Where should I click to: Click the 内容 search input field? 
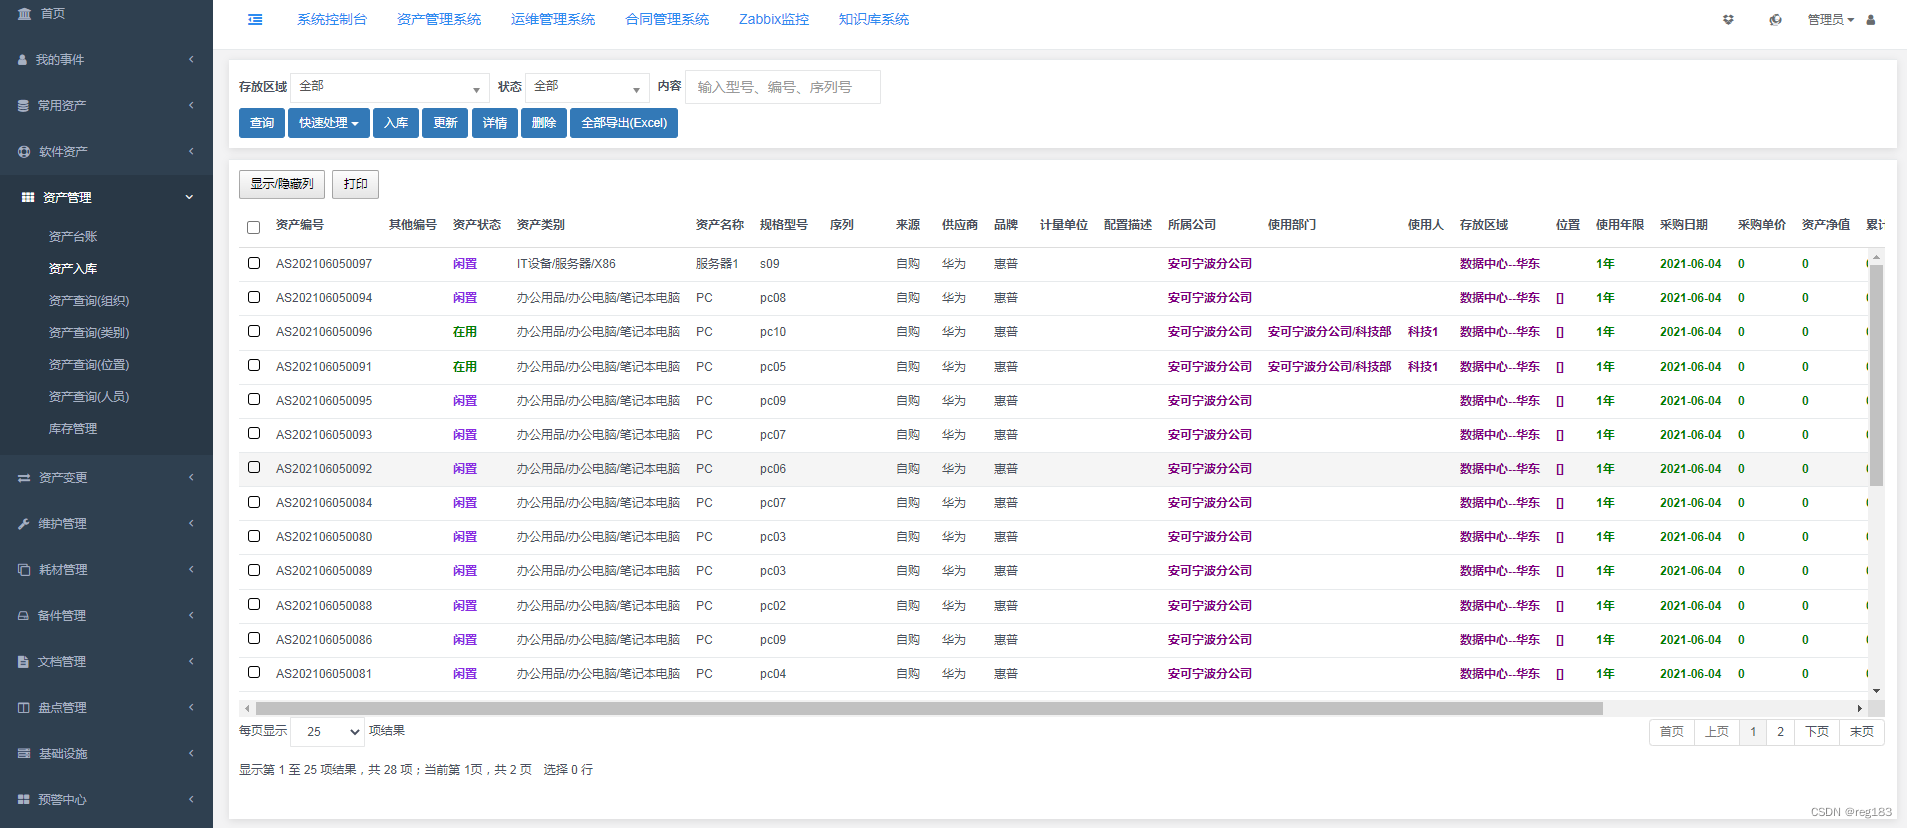(x=783, y=87)
